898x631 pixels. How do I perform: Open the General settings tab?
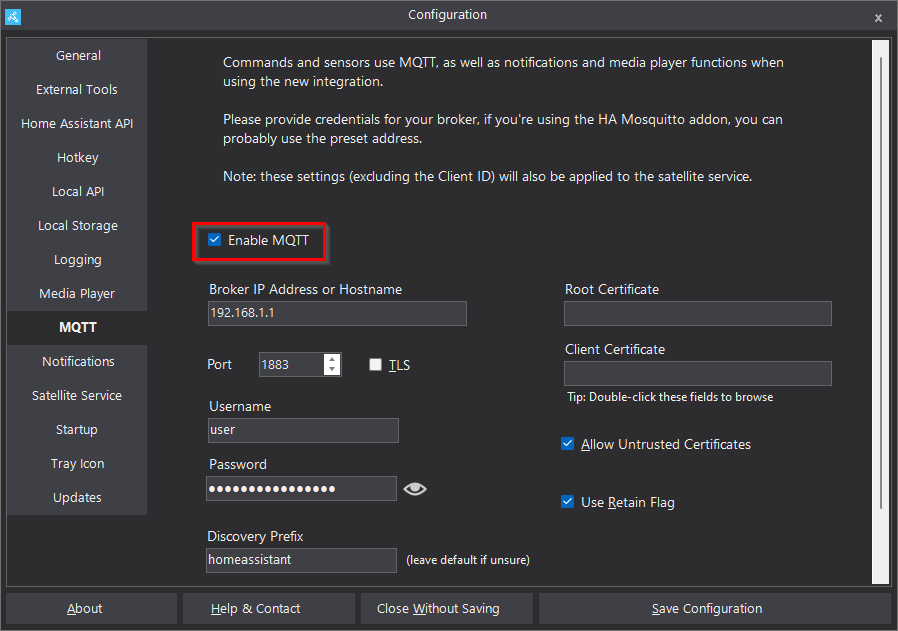[x=77, y=56]
